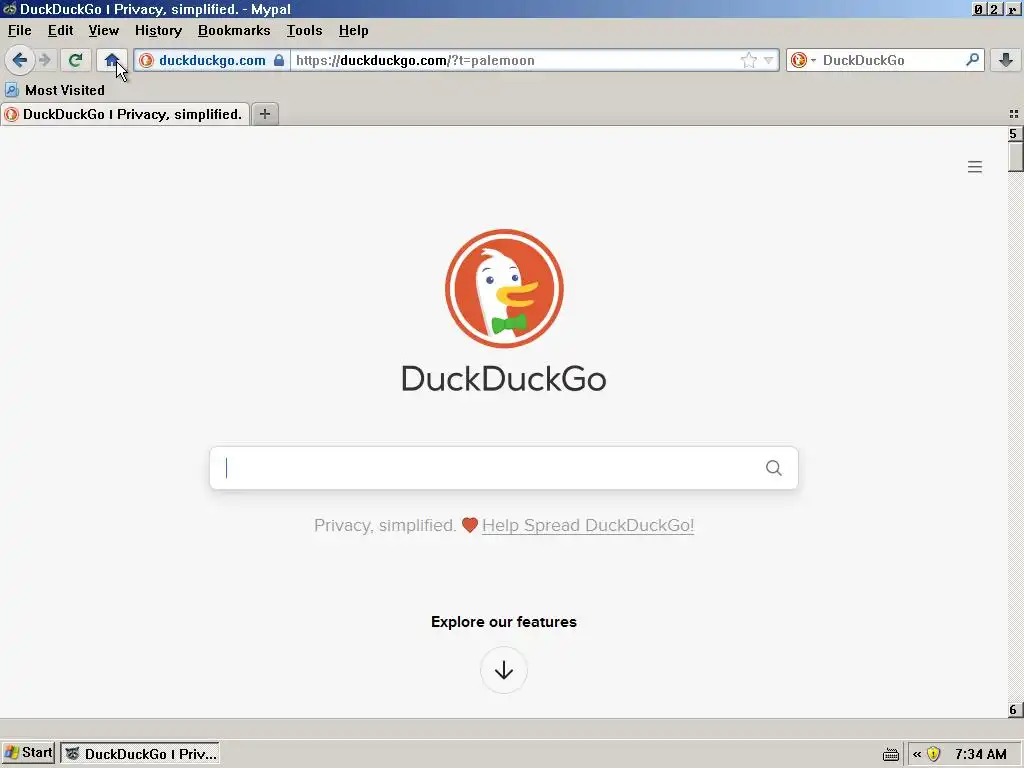Screen dimensions: 1024x768
Task: Open the search engine selector dropdown
Action: pyautogui.click(x=803, y=61)
